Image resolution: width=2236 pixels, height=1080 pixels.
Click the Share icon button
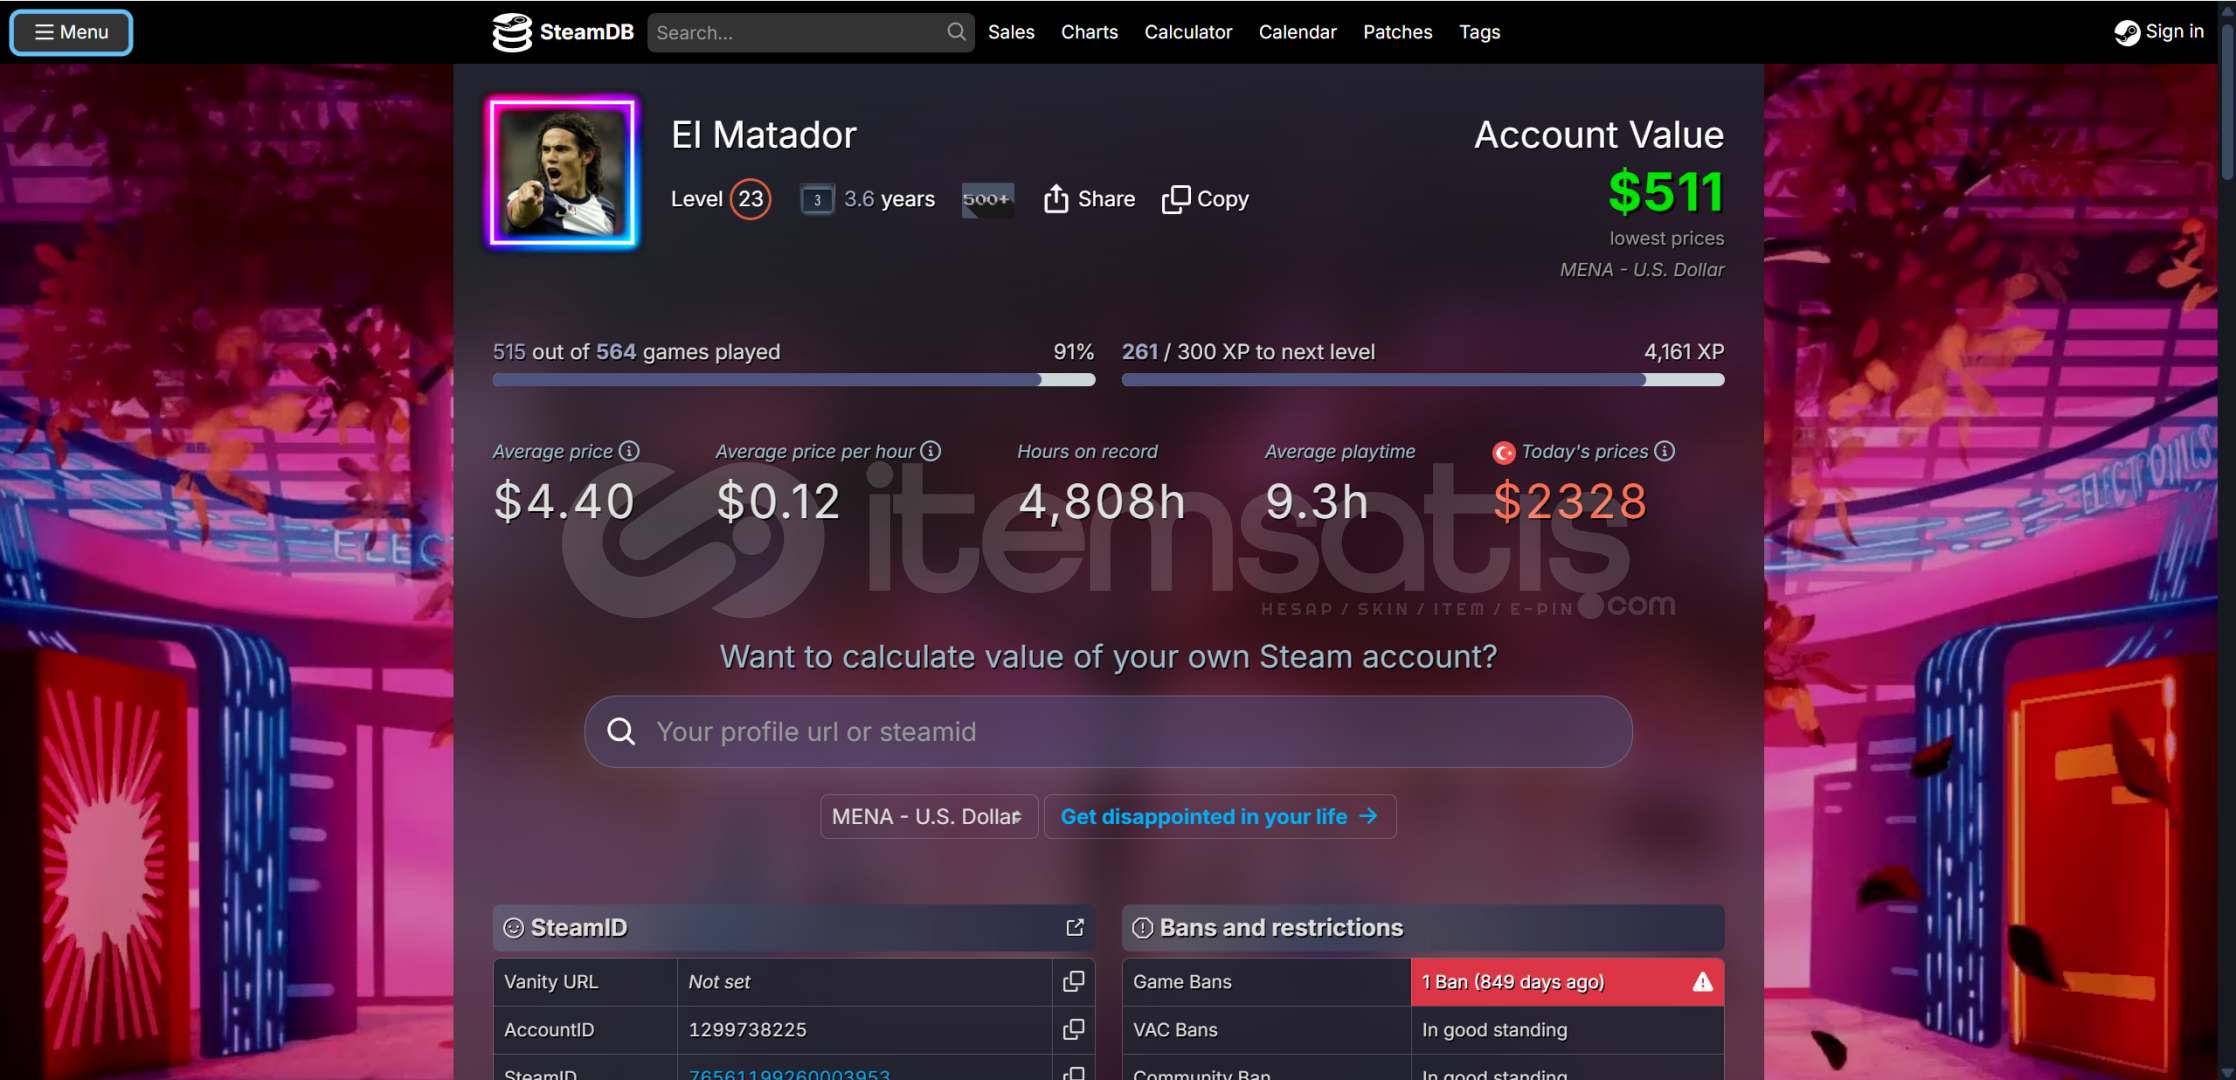coord(1056,199)
